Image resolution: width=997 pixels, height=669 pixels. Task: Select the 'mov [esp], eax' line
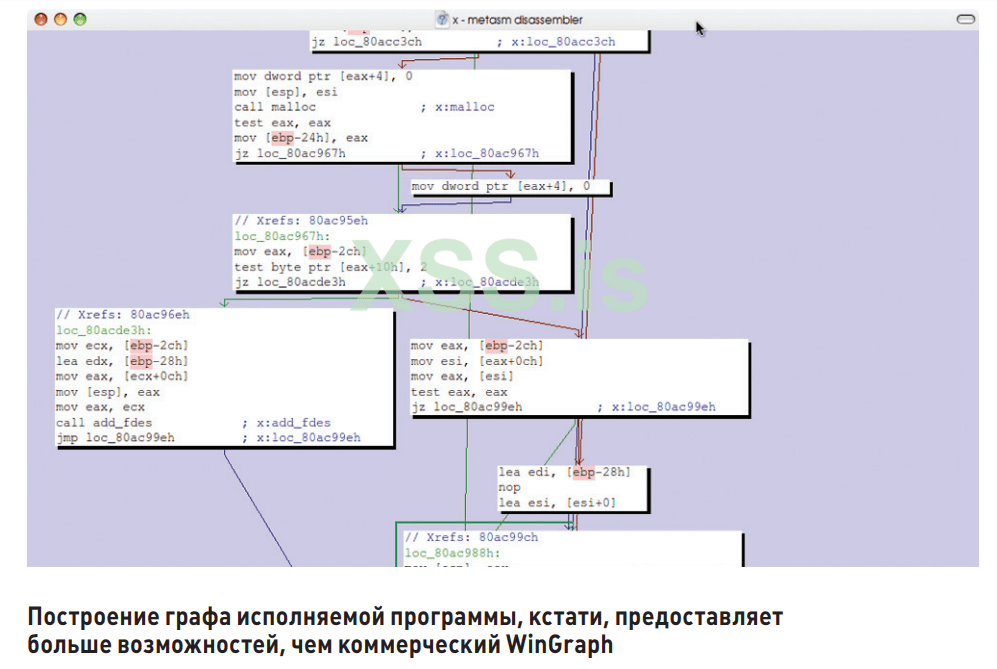point(107,392)
